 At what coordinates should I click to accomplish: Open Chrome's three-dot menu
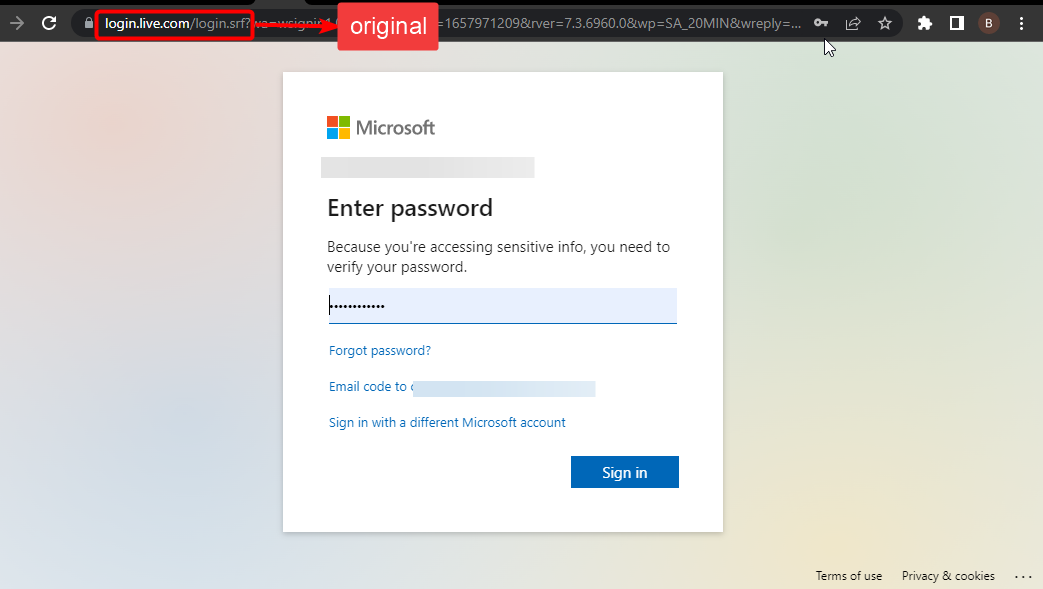(x=1021, y=23)
